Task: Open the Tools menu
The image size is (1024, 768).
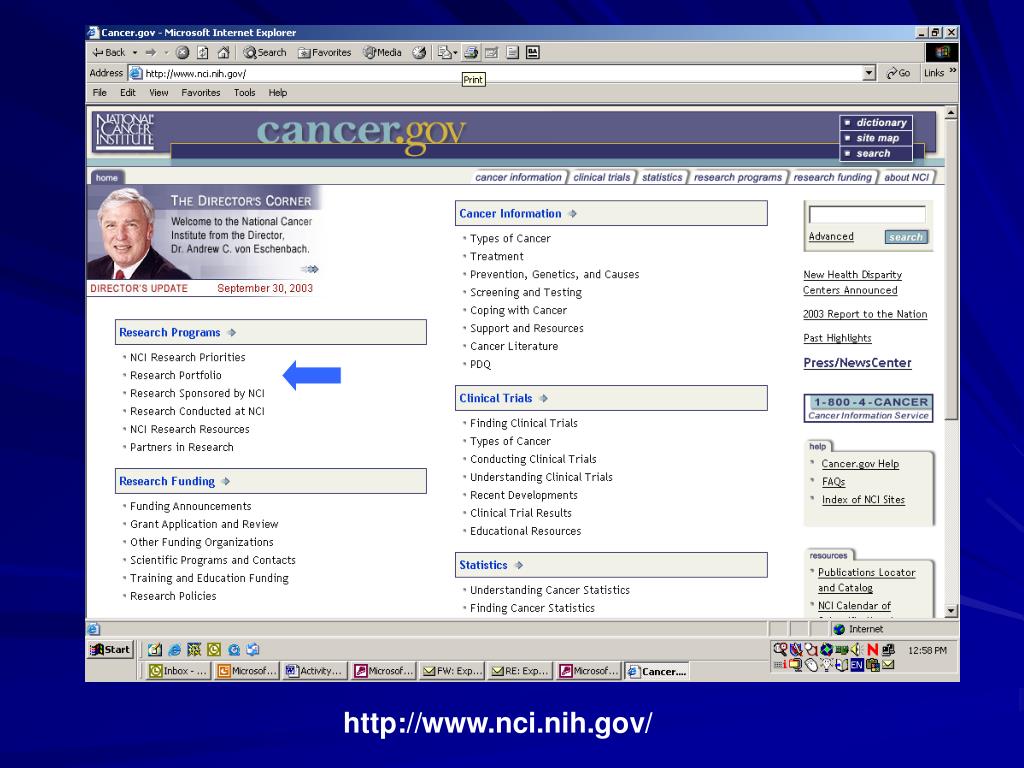Action: pyautogui.click(x=244, y=93)
